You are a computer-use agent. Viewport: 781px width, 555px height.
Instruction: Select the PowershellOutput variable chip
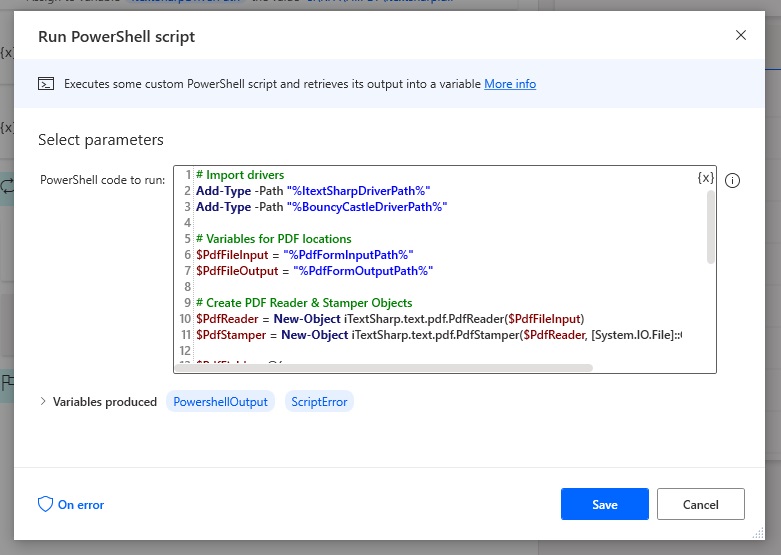pyautogui.click(x=220, y=402)
